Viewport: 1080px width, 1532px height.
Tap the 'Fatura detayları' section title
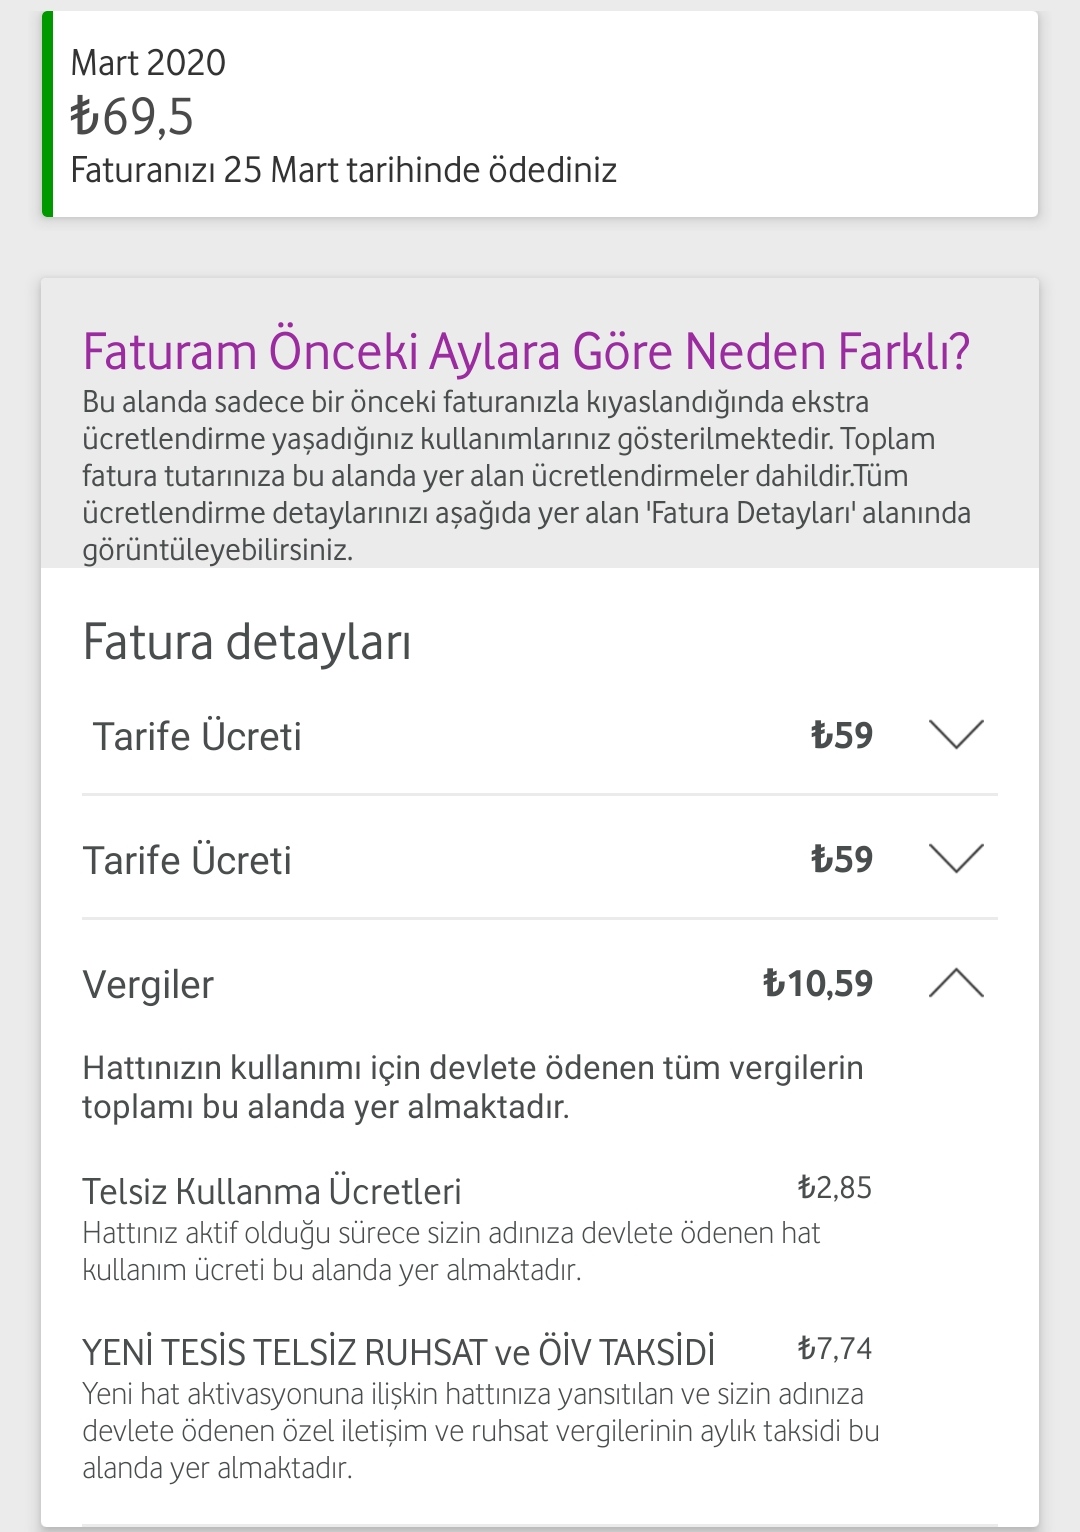click(247, 642)
